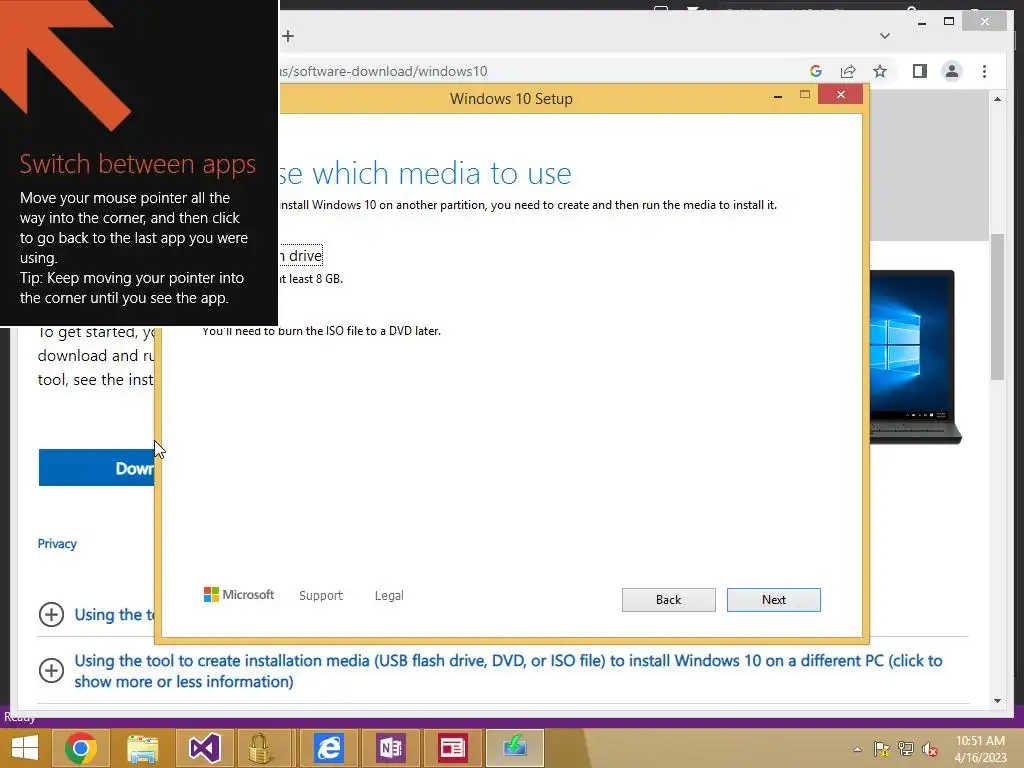Expand the 'create installation media' section plus icon

pos(52,670)
